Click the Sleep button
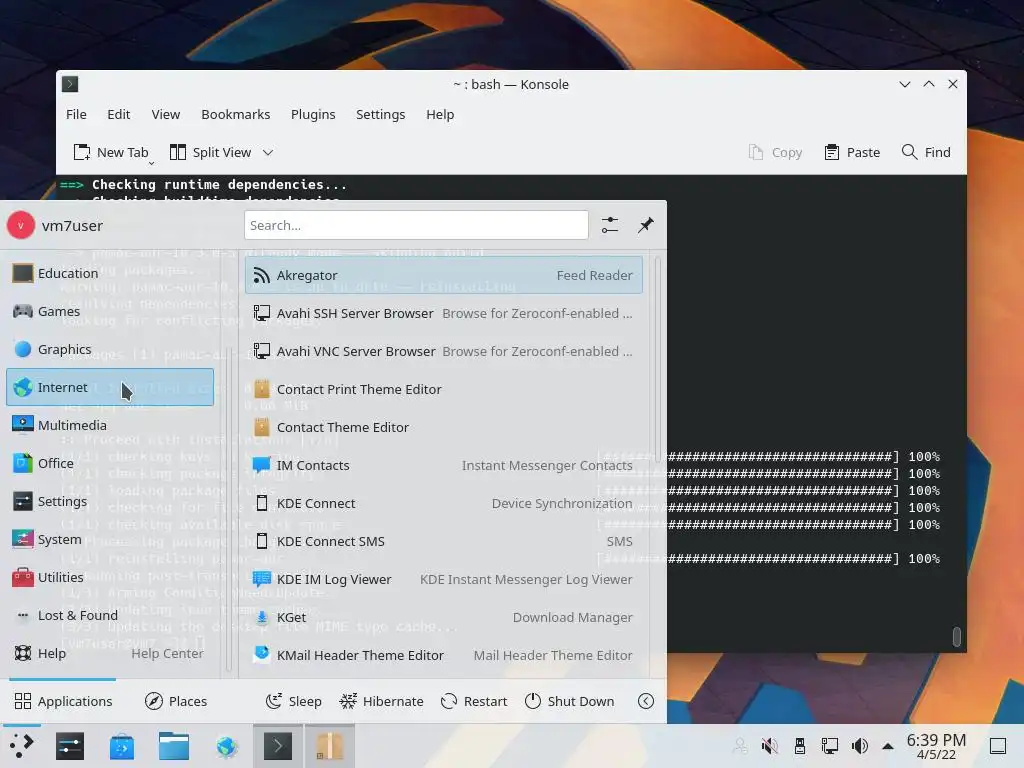This screenshot has height=768, width=1024. (x=294, y=701)
